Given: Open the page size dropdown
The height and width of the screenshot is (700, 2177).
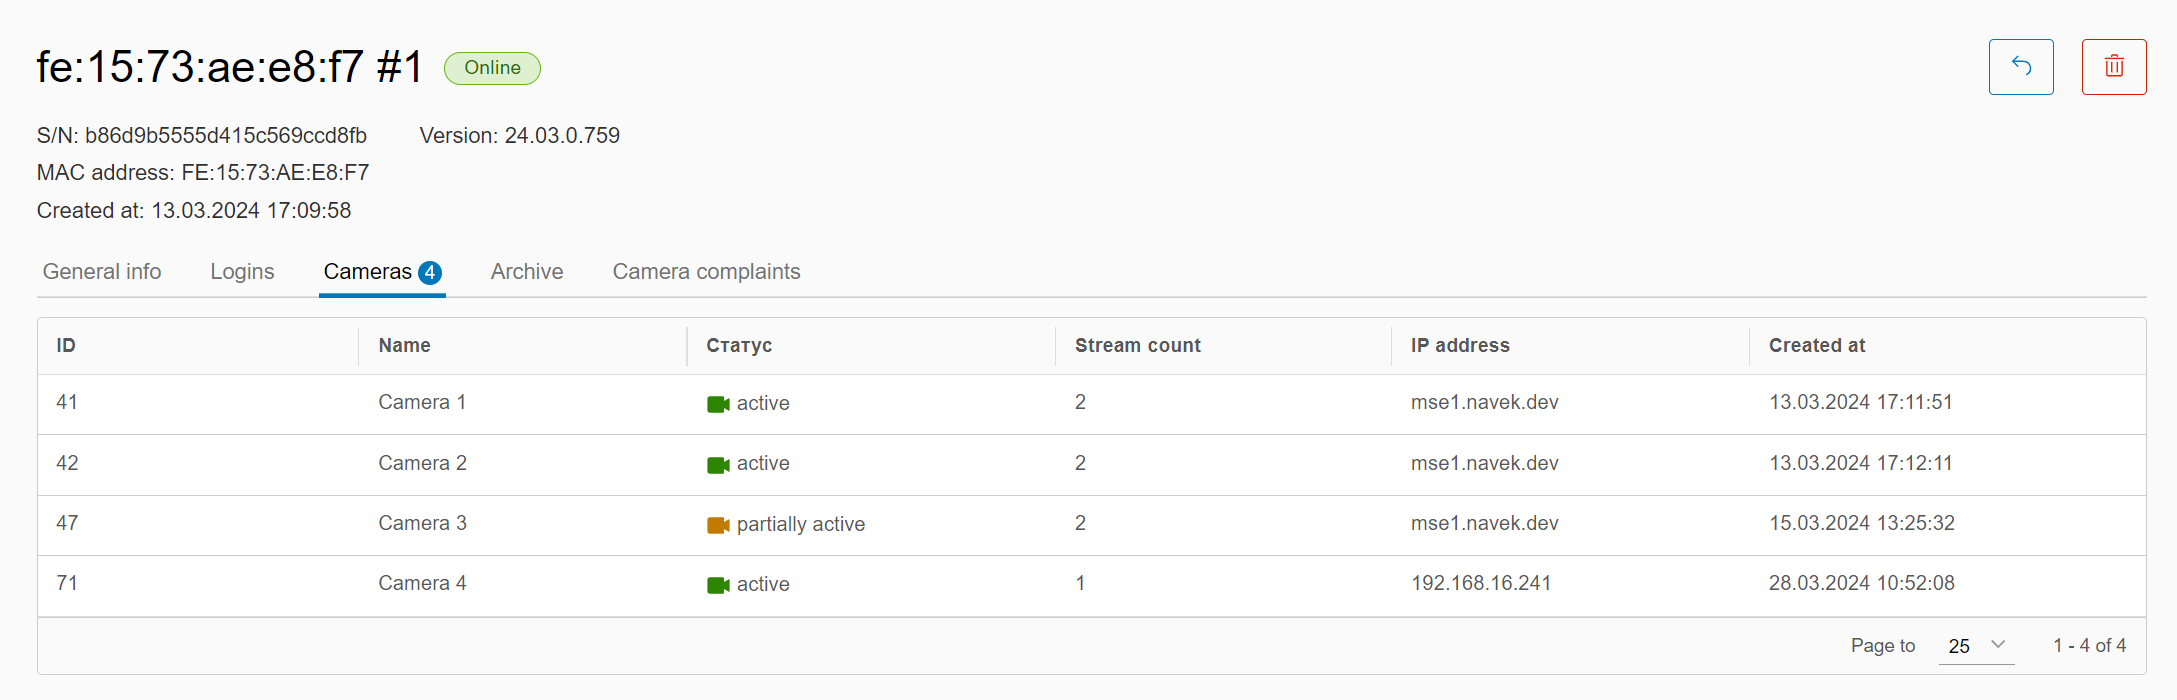Looking at the screenshot, I should pyautogui.click(x=1961, y=646).
